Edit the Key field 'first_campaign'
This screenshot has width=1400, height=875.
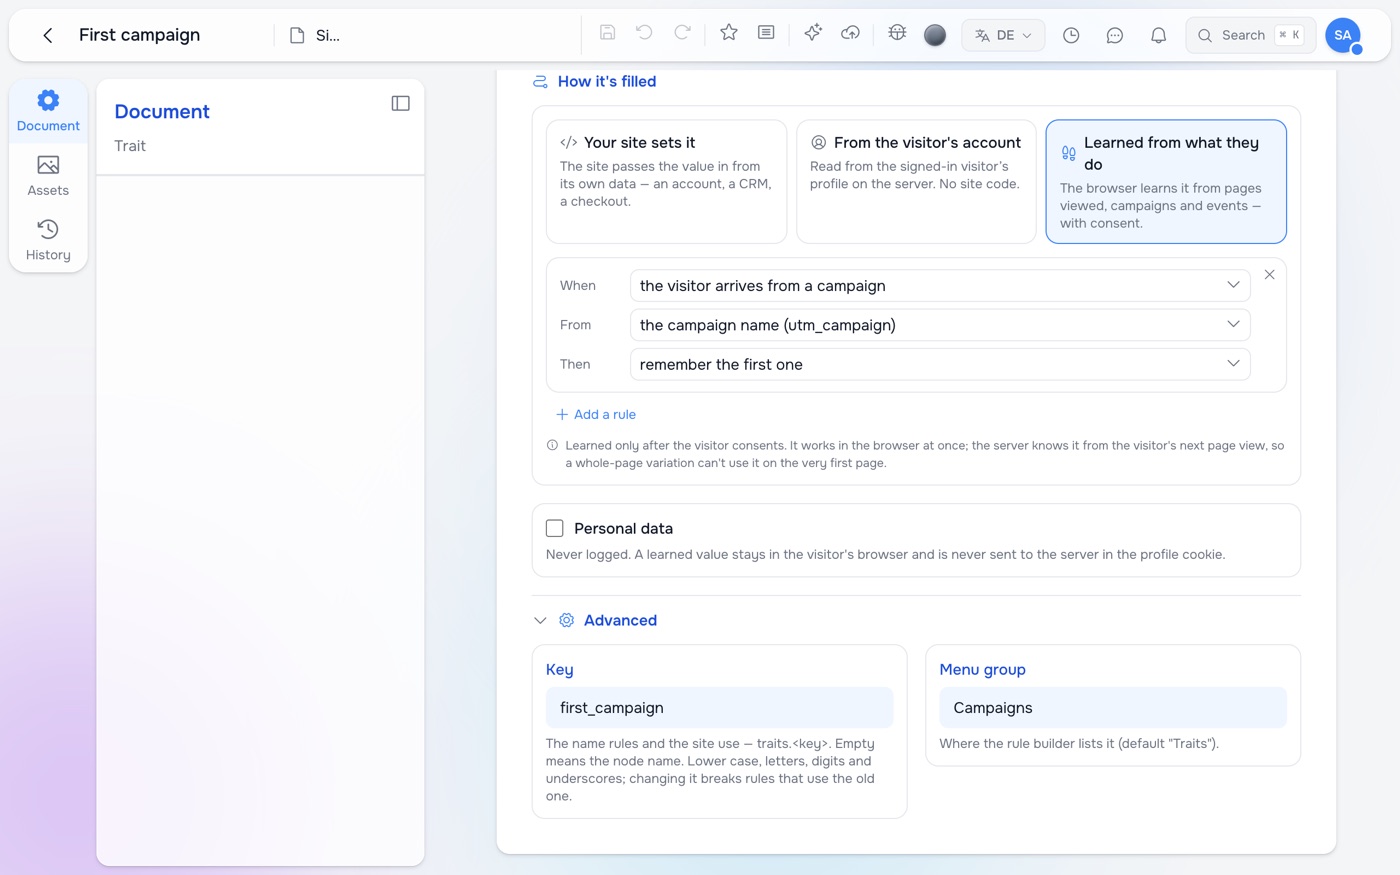click(x=719, y=707)
